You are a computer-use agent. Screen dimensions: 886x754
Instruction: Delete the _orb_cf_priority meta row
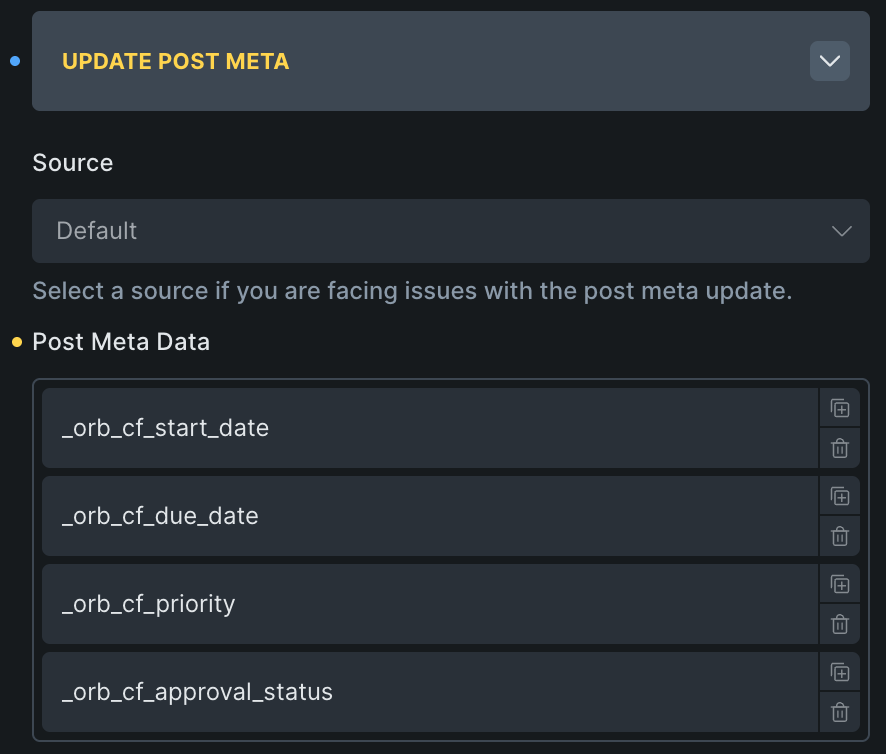tap(840, 625)
